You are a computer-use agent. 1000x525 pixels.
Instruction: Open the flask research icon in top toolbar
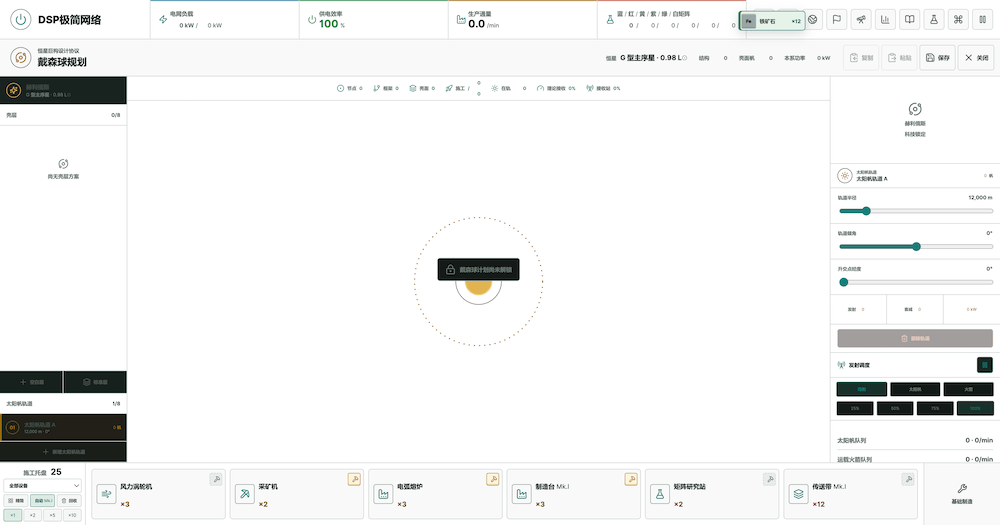click(934, 20)
